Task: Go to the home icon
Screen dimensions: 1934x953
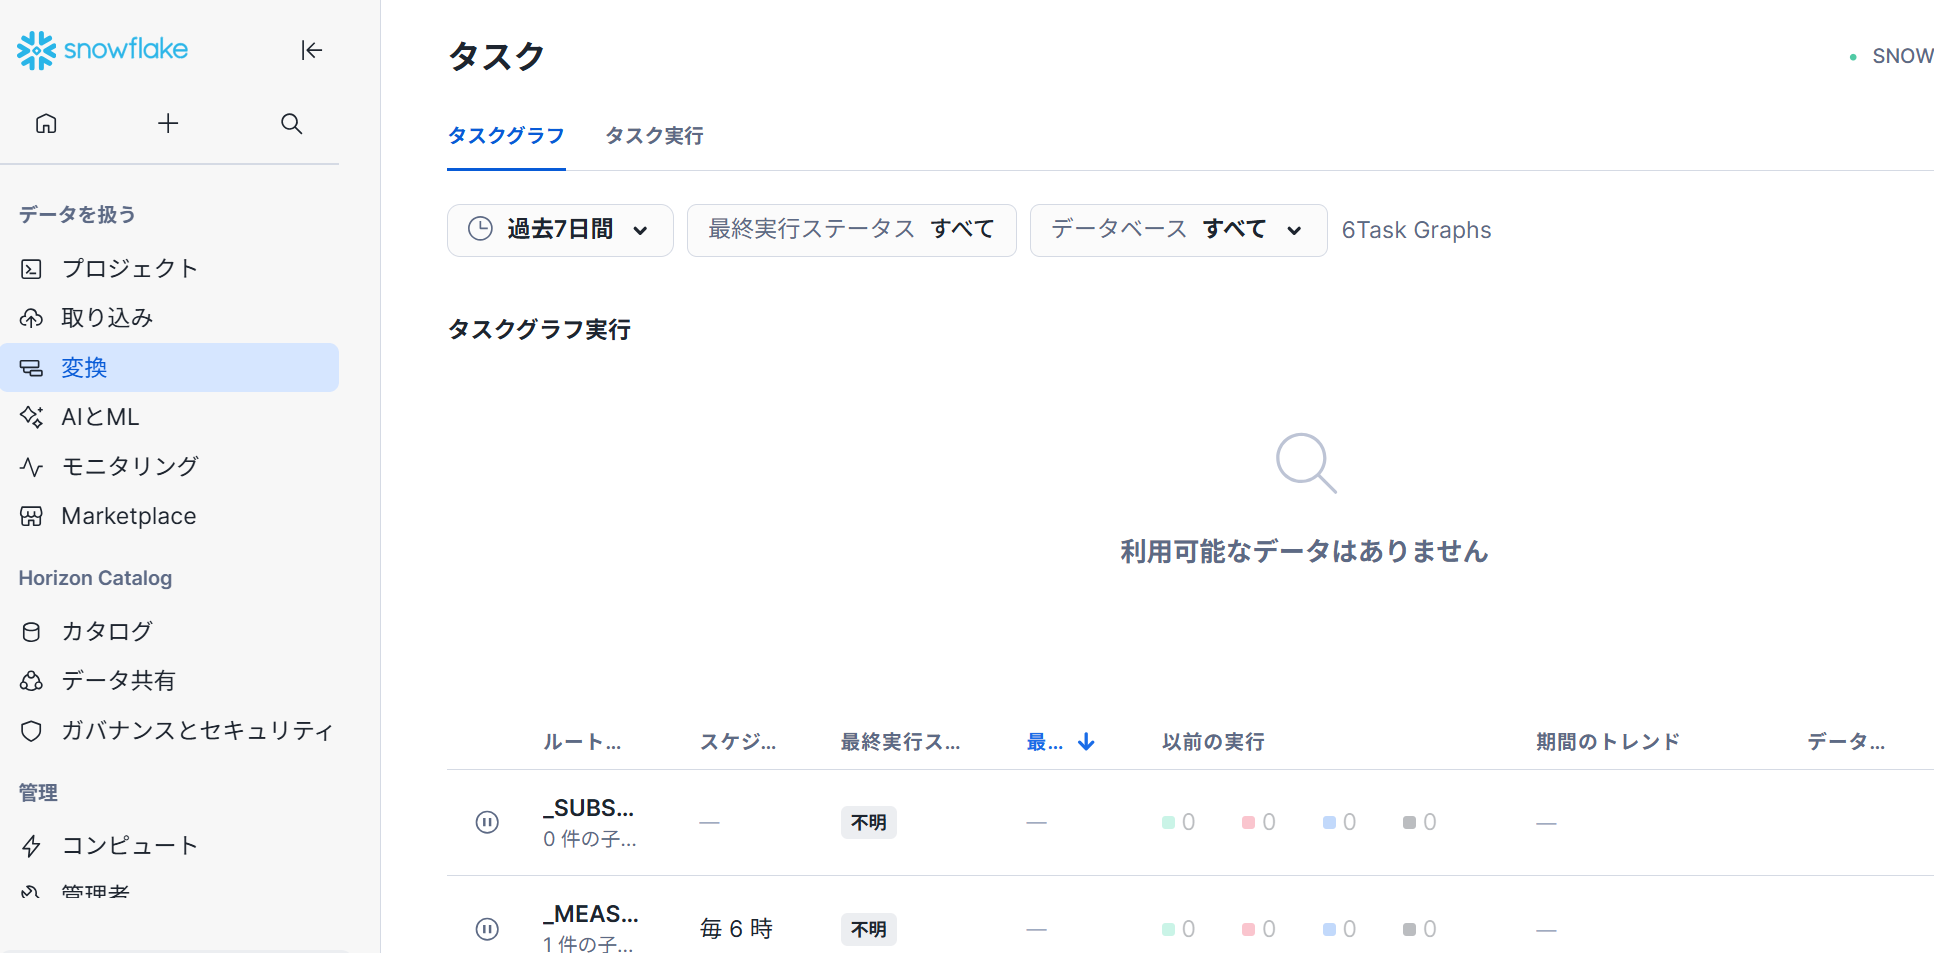Action: pos(46,123)
